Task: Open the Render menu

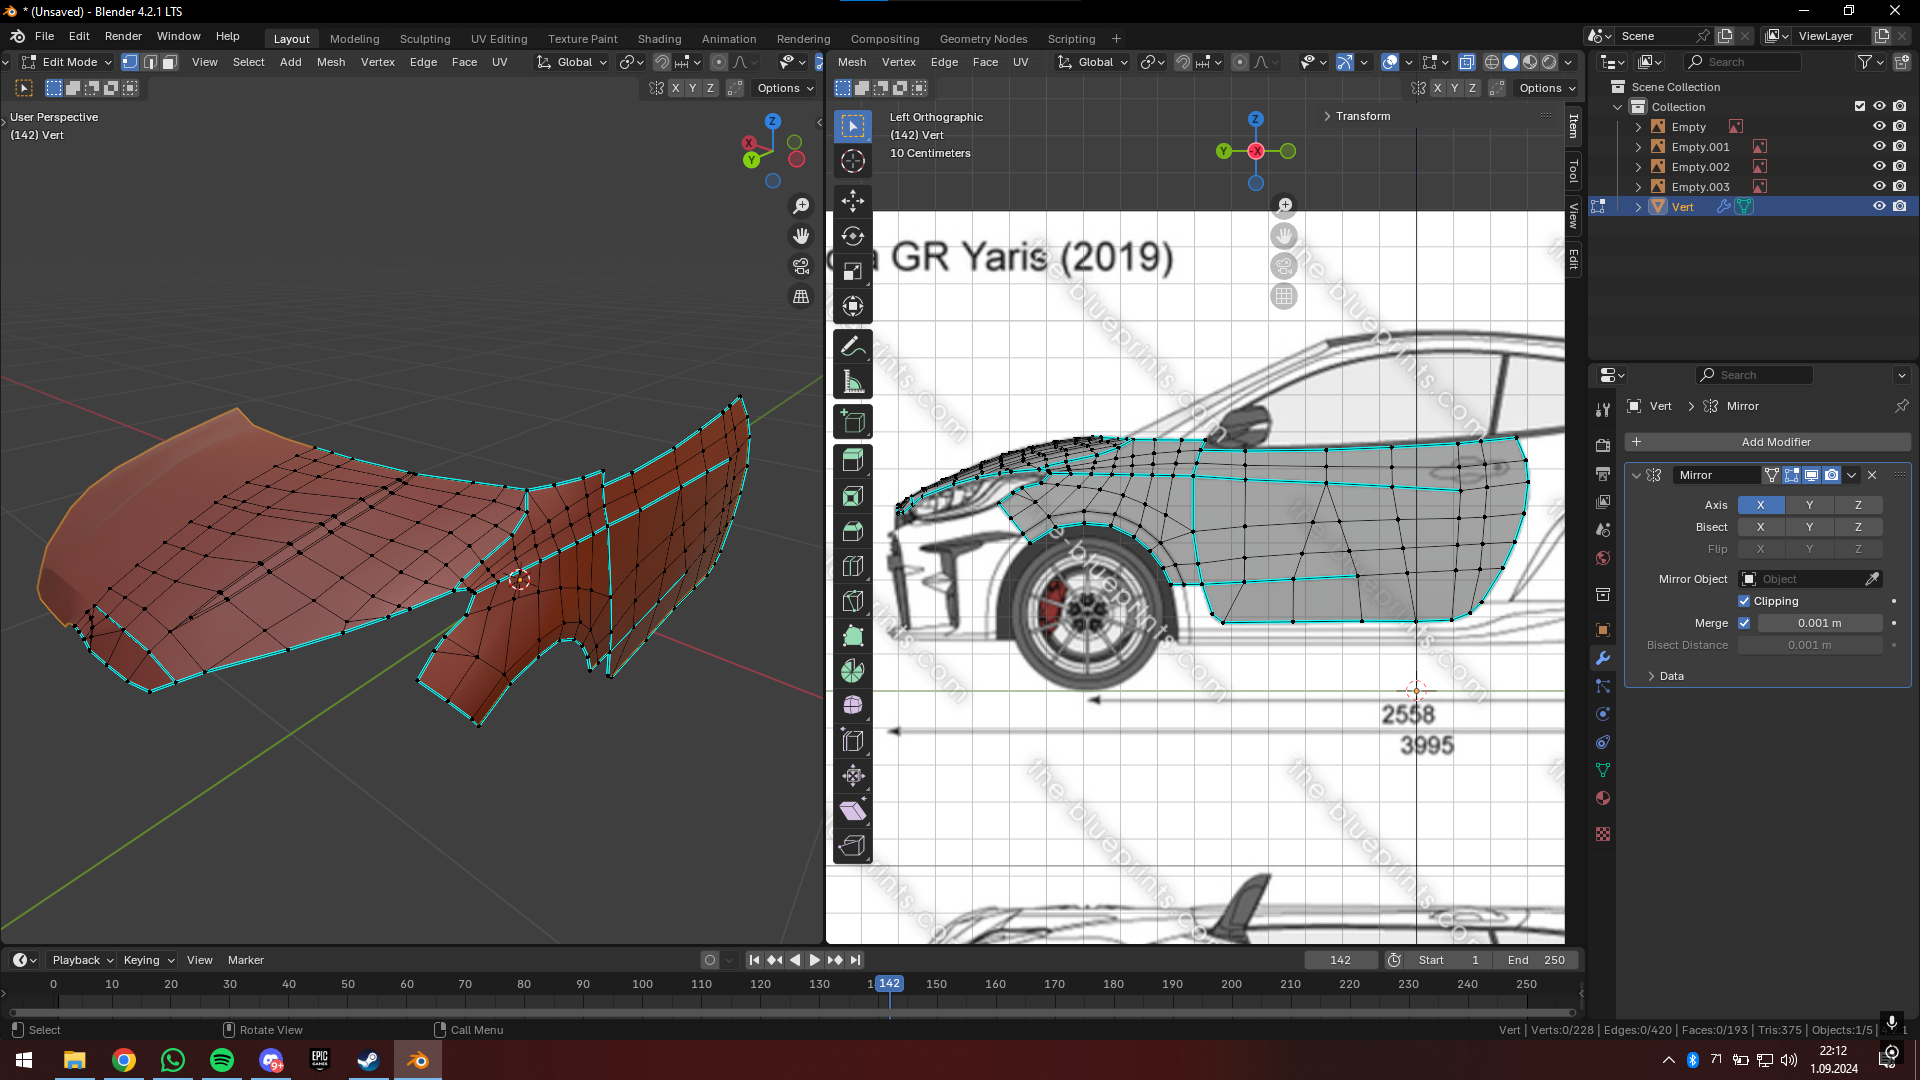Action: [123, 36]
